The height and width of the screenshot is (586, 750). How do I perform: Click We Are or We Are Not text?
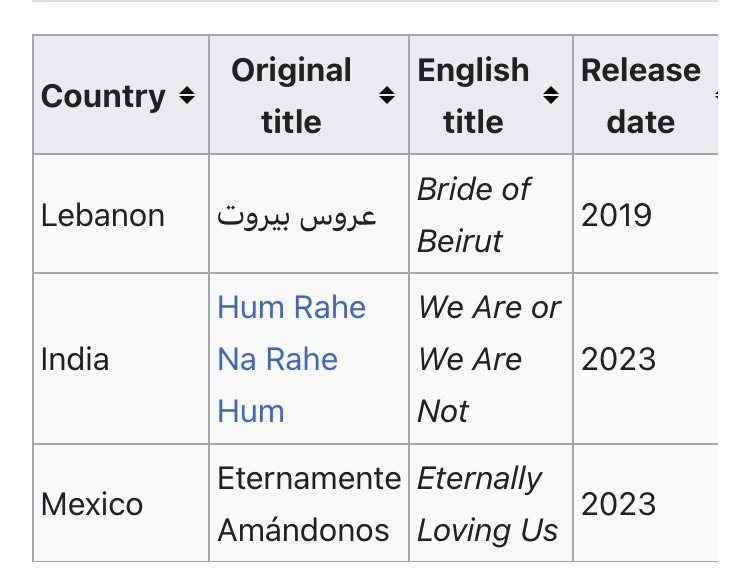tap(488, 359)
